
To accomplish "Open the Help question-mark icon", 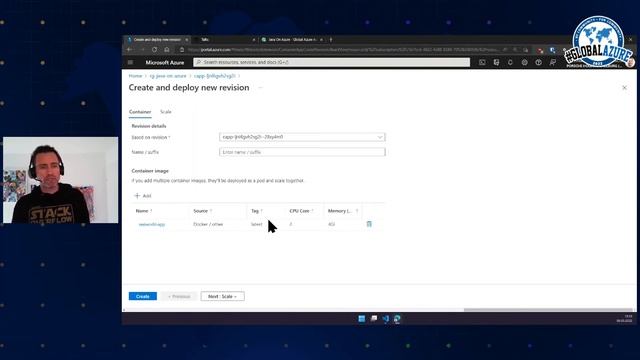I will 538,62.
